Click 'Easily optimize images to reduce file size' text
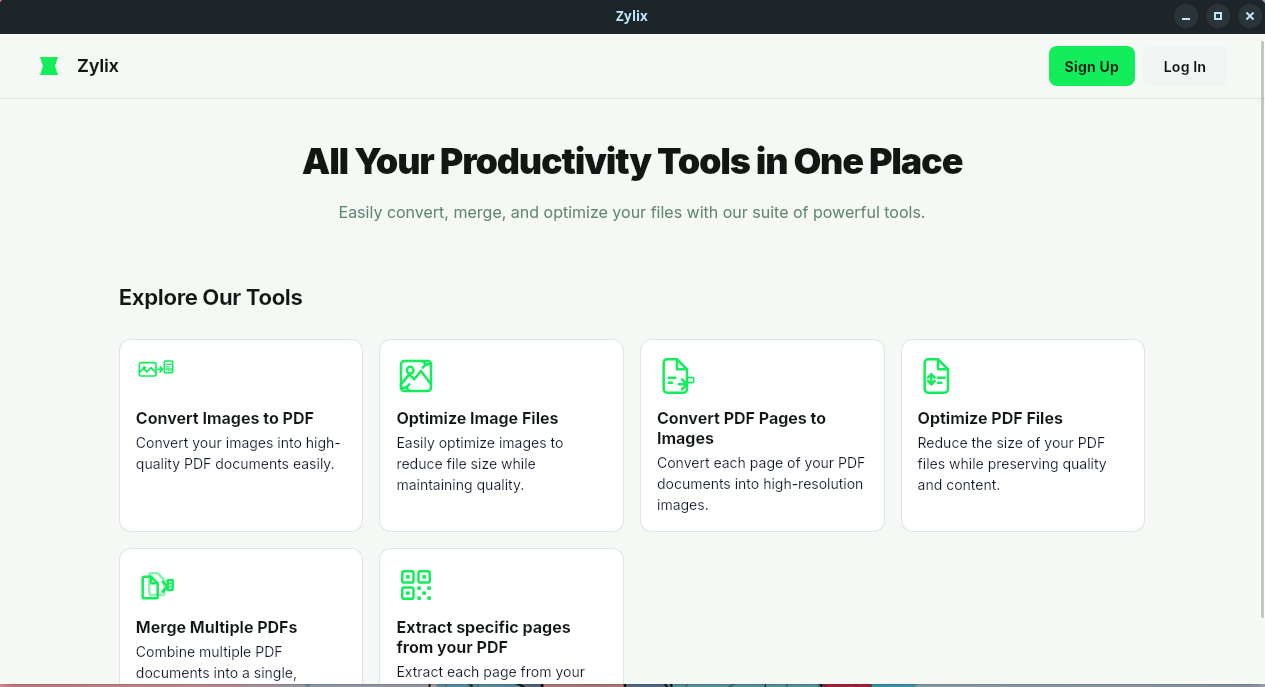The height and width of the screenshot is (687, 1265). pyautogui.click(x=480, y=464)
